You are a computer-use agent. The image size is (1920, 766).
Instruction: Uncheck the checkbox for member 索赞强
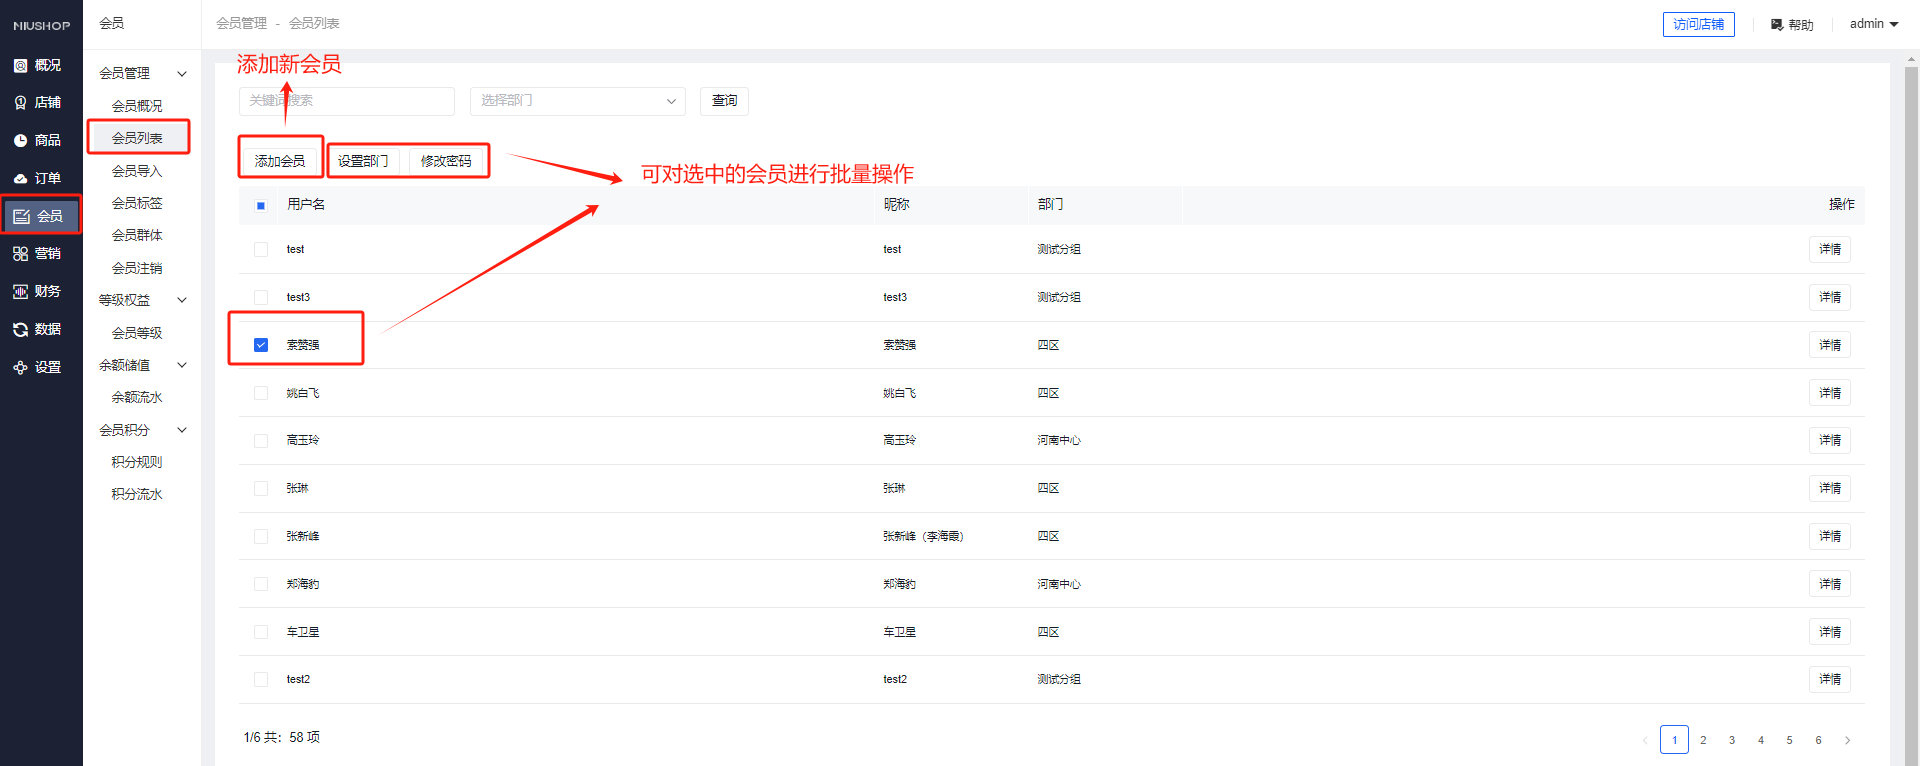261,345
